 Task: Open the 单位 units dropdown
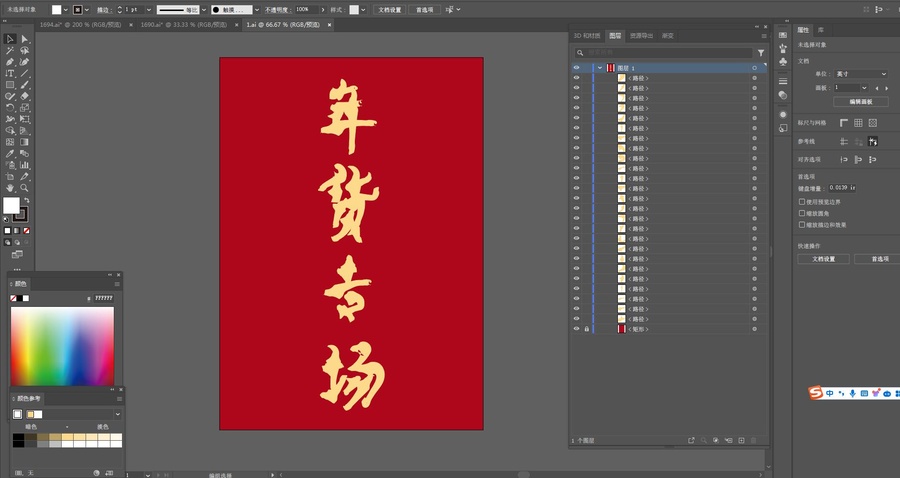(859, 74)
